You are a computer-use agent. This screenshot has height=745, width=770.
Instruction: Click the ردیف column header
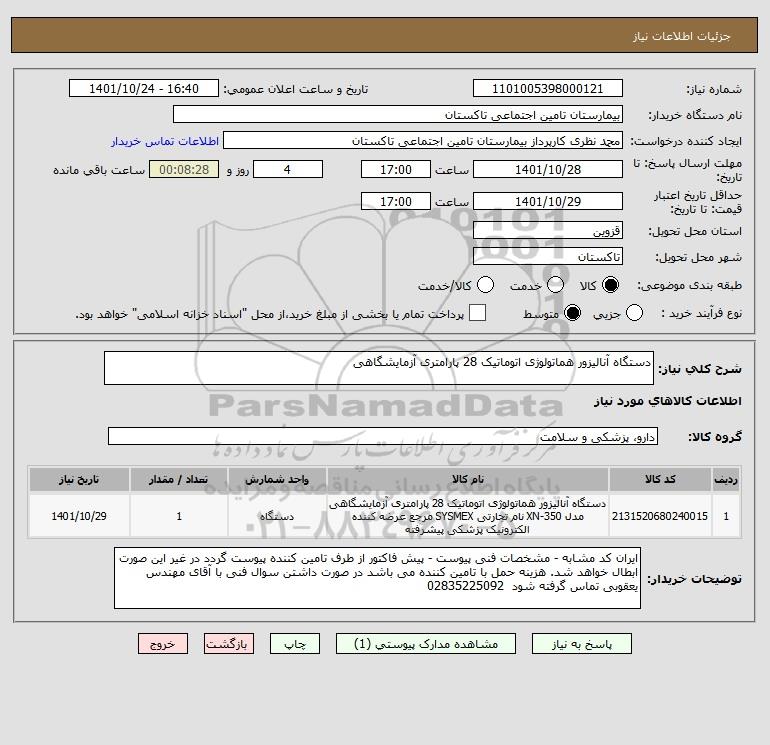click(726, 479)
